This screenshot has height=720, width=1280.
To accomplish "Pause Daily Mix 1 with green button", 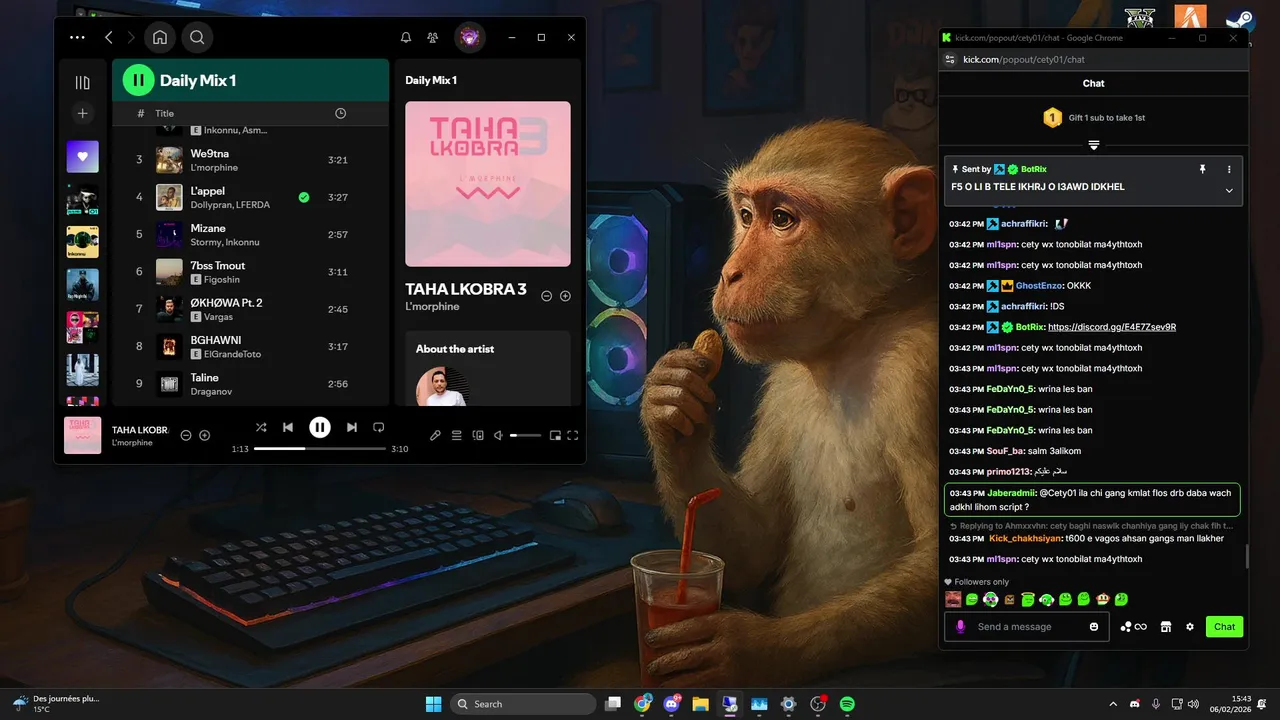I will [138, 80].
